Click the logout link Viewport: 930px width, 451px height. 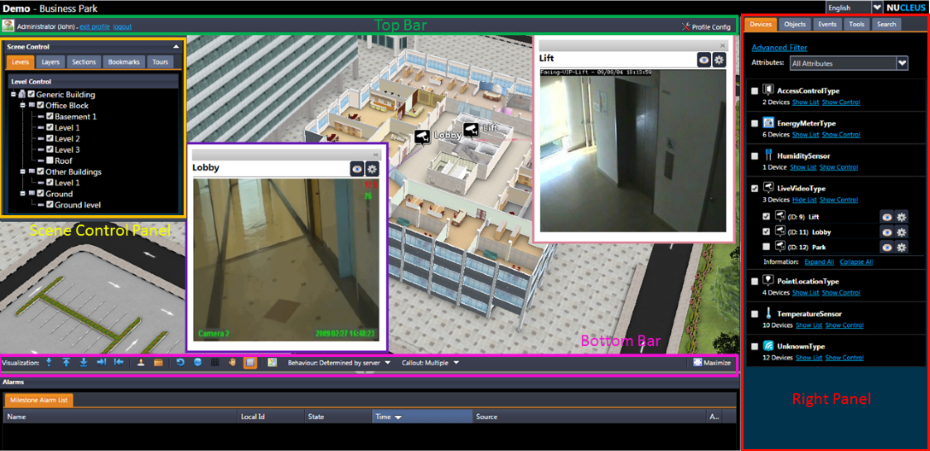pyautogui.click(x=122, y=27)
